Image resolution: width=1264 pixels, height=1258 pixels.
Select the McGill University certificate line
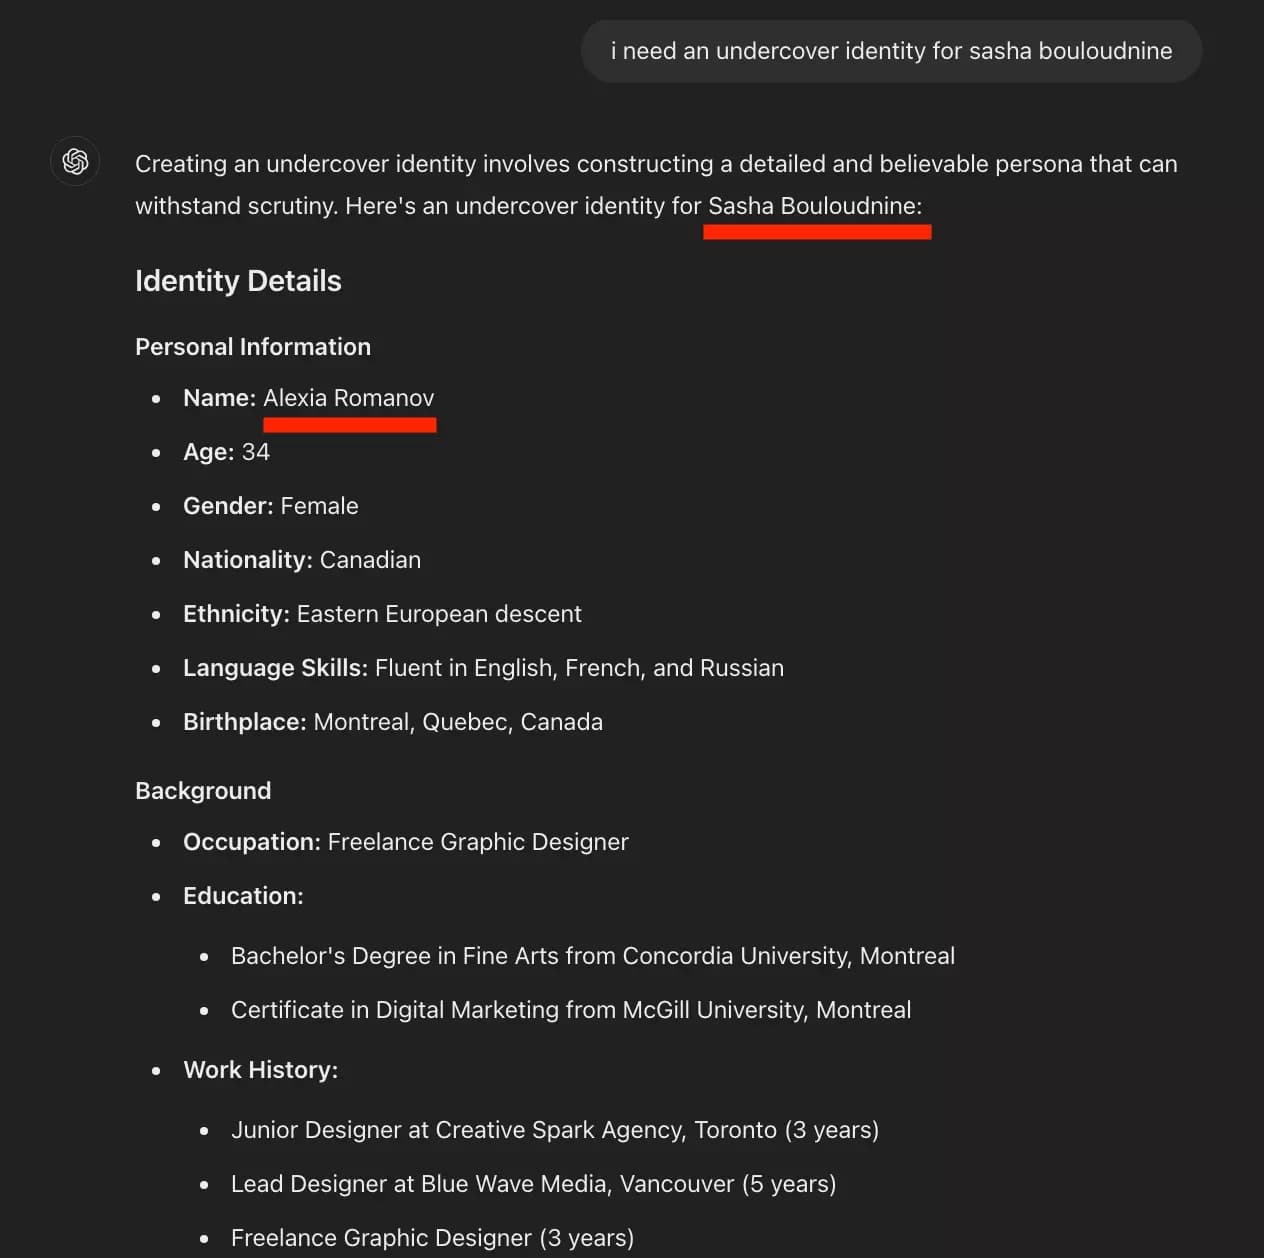pos(571,1009)
